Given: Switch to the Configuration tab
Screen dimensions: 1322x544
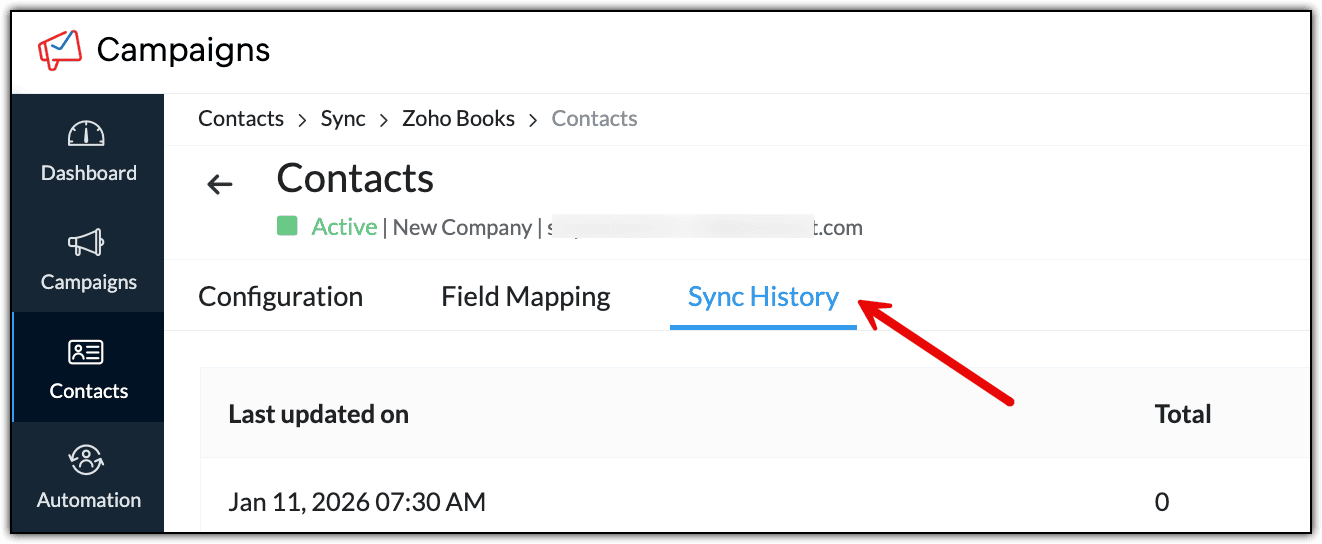Looking at the screenshot, I should (281, 297).
